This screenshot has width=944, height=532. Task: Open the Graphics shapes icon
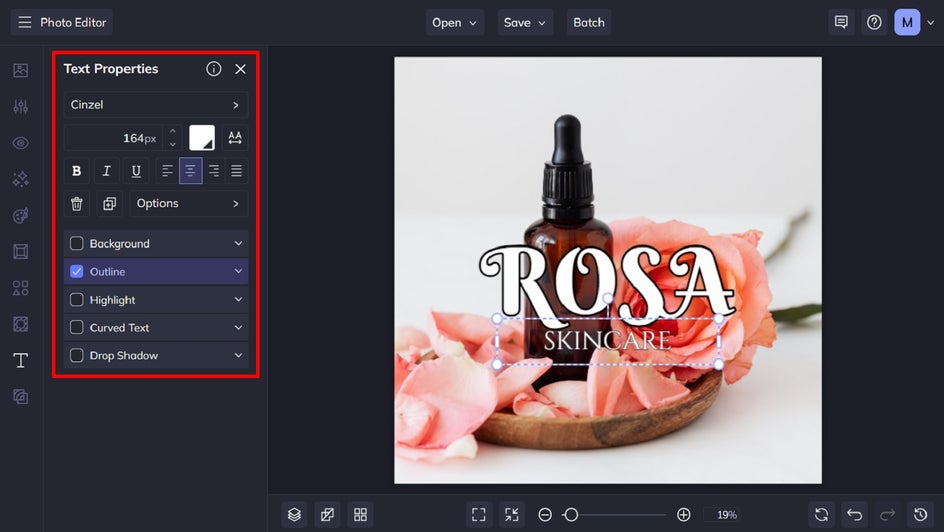[20, 288]
